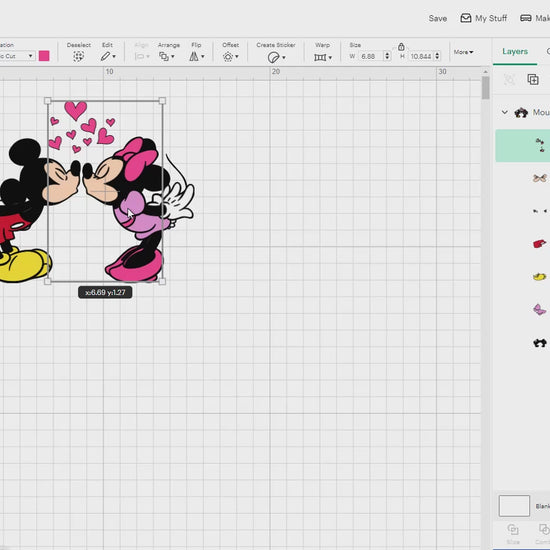Click the Deselect icon in the toolbar
This screenshot has width=550, height=550.
click(x=79, y=56)
